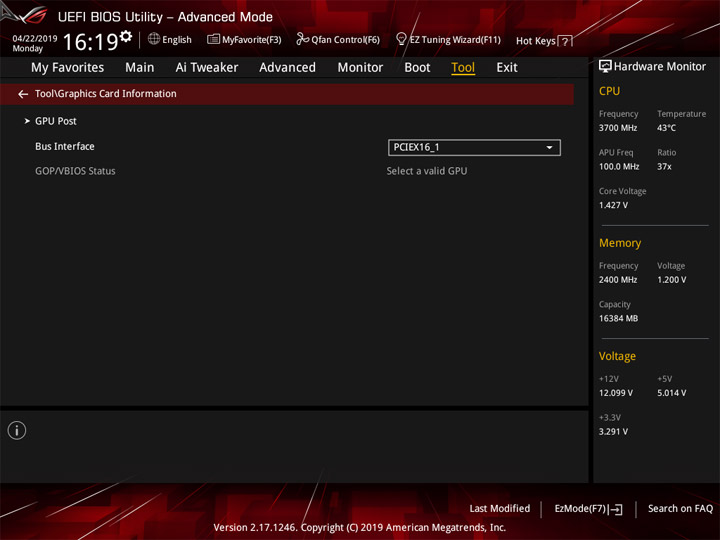720x540 pixels.
Task: Click the back arrow next to Tool\Graphics Card Information
Action: coord(23,94)
